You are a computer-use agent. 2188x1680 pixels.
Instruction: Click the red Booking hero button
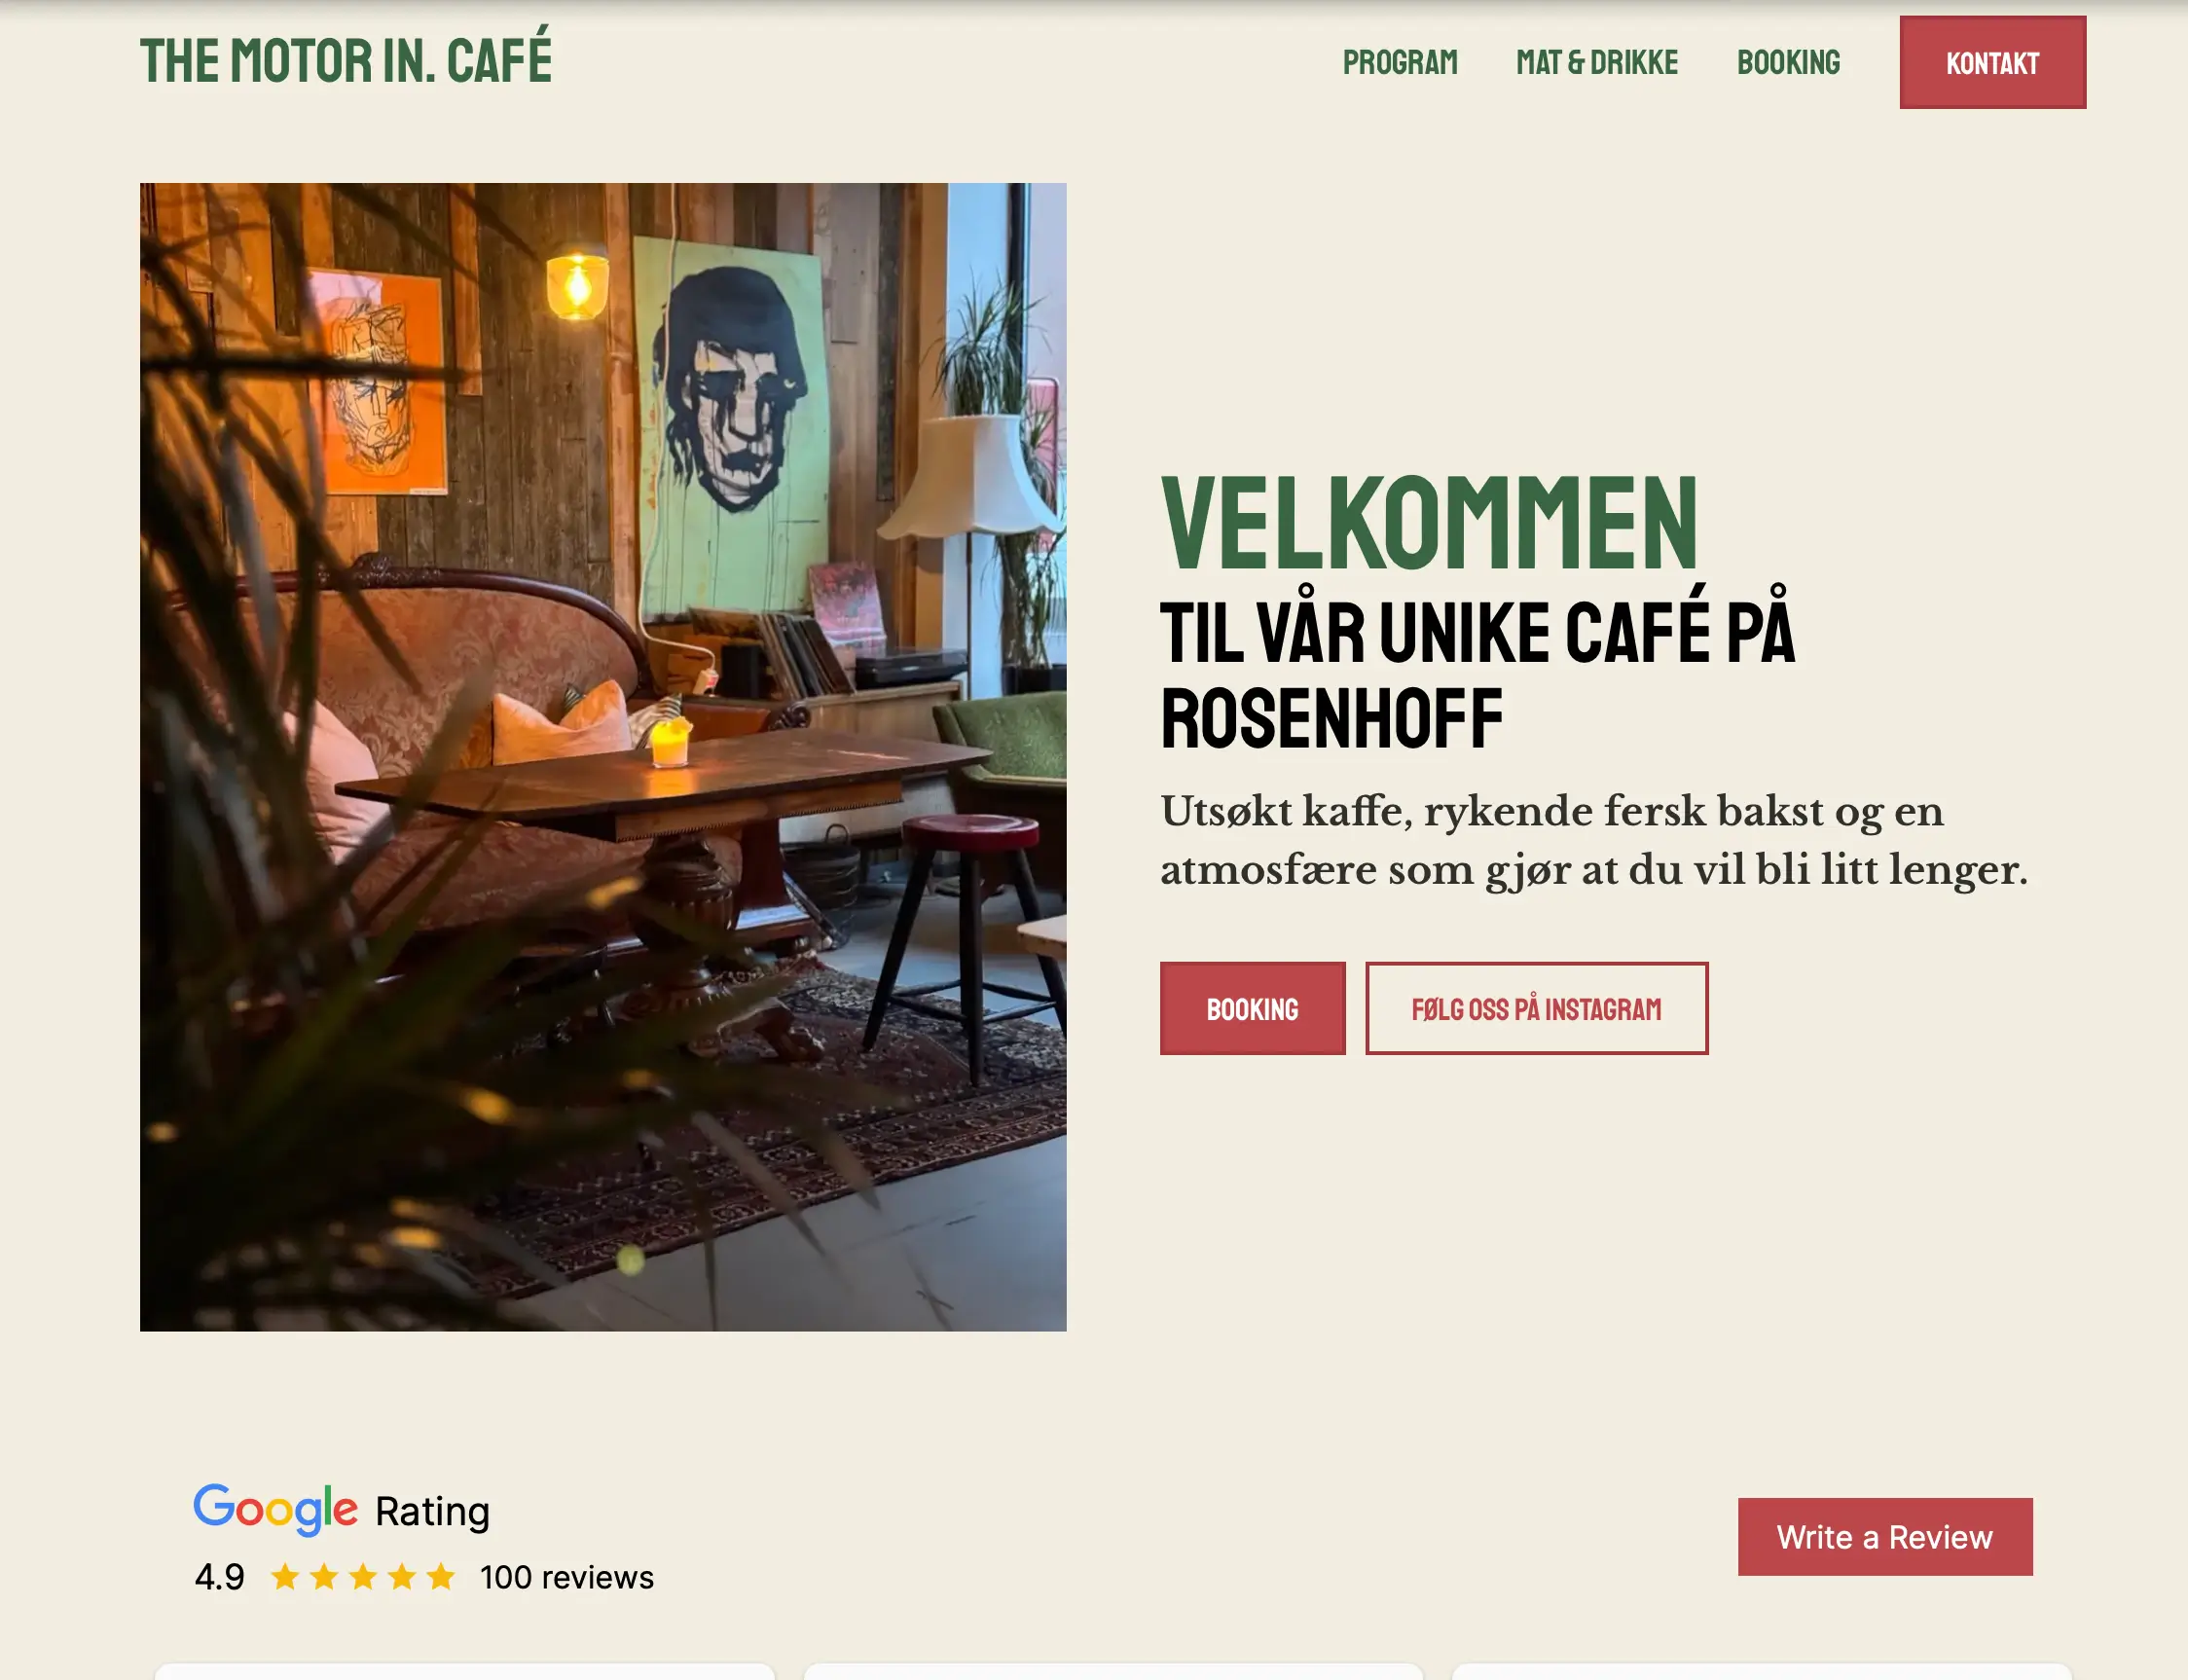click(x=1252, y=1008)
